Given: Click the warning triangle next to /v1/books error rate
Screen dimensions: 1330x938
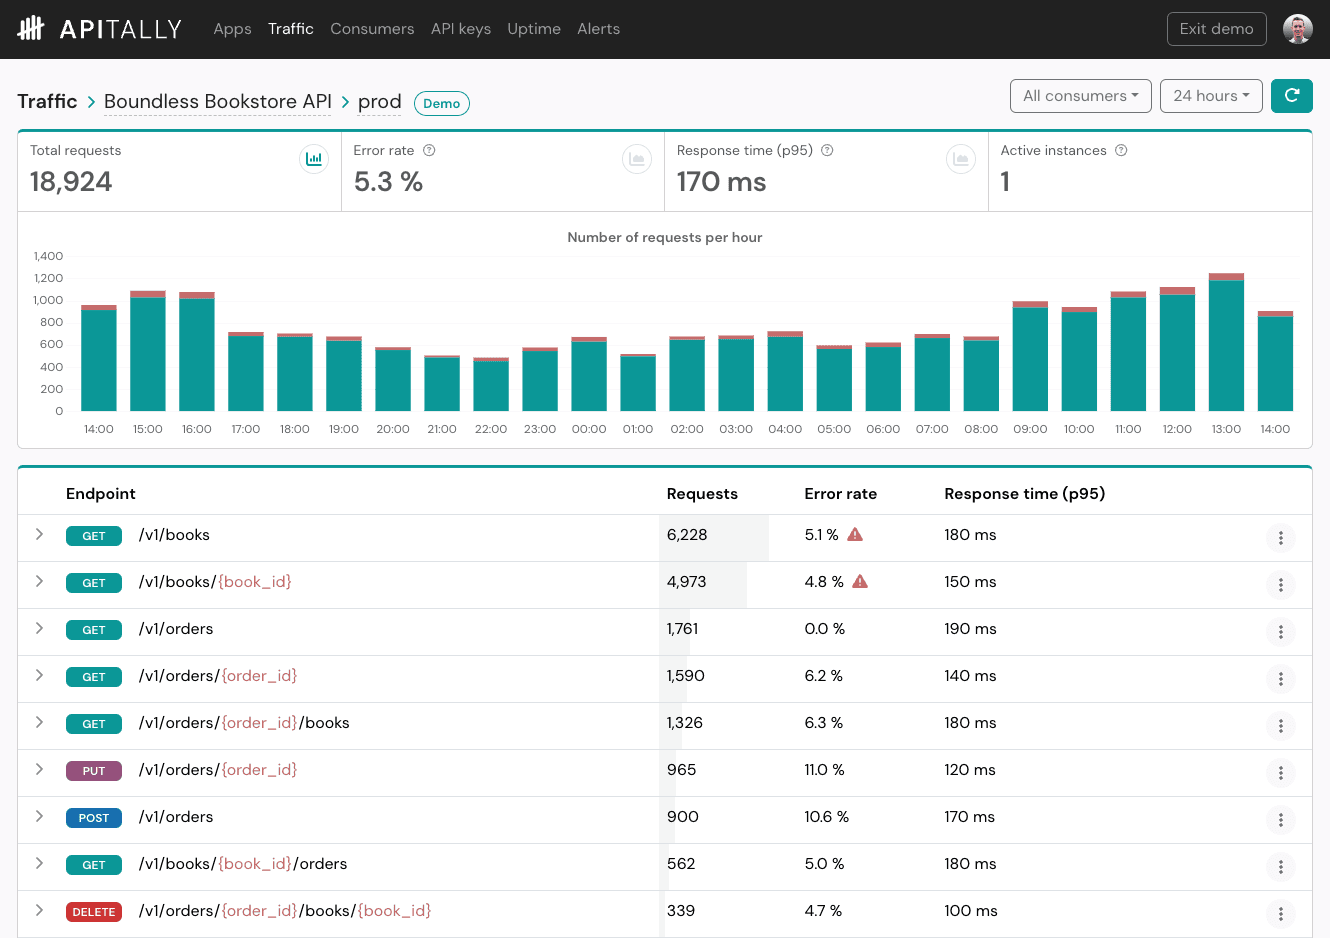Looking at the screenshot, I should 854,534.
